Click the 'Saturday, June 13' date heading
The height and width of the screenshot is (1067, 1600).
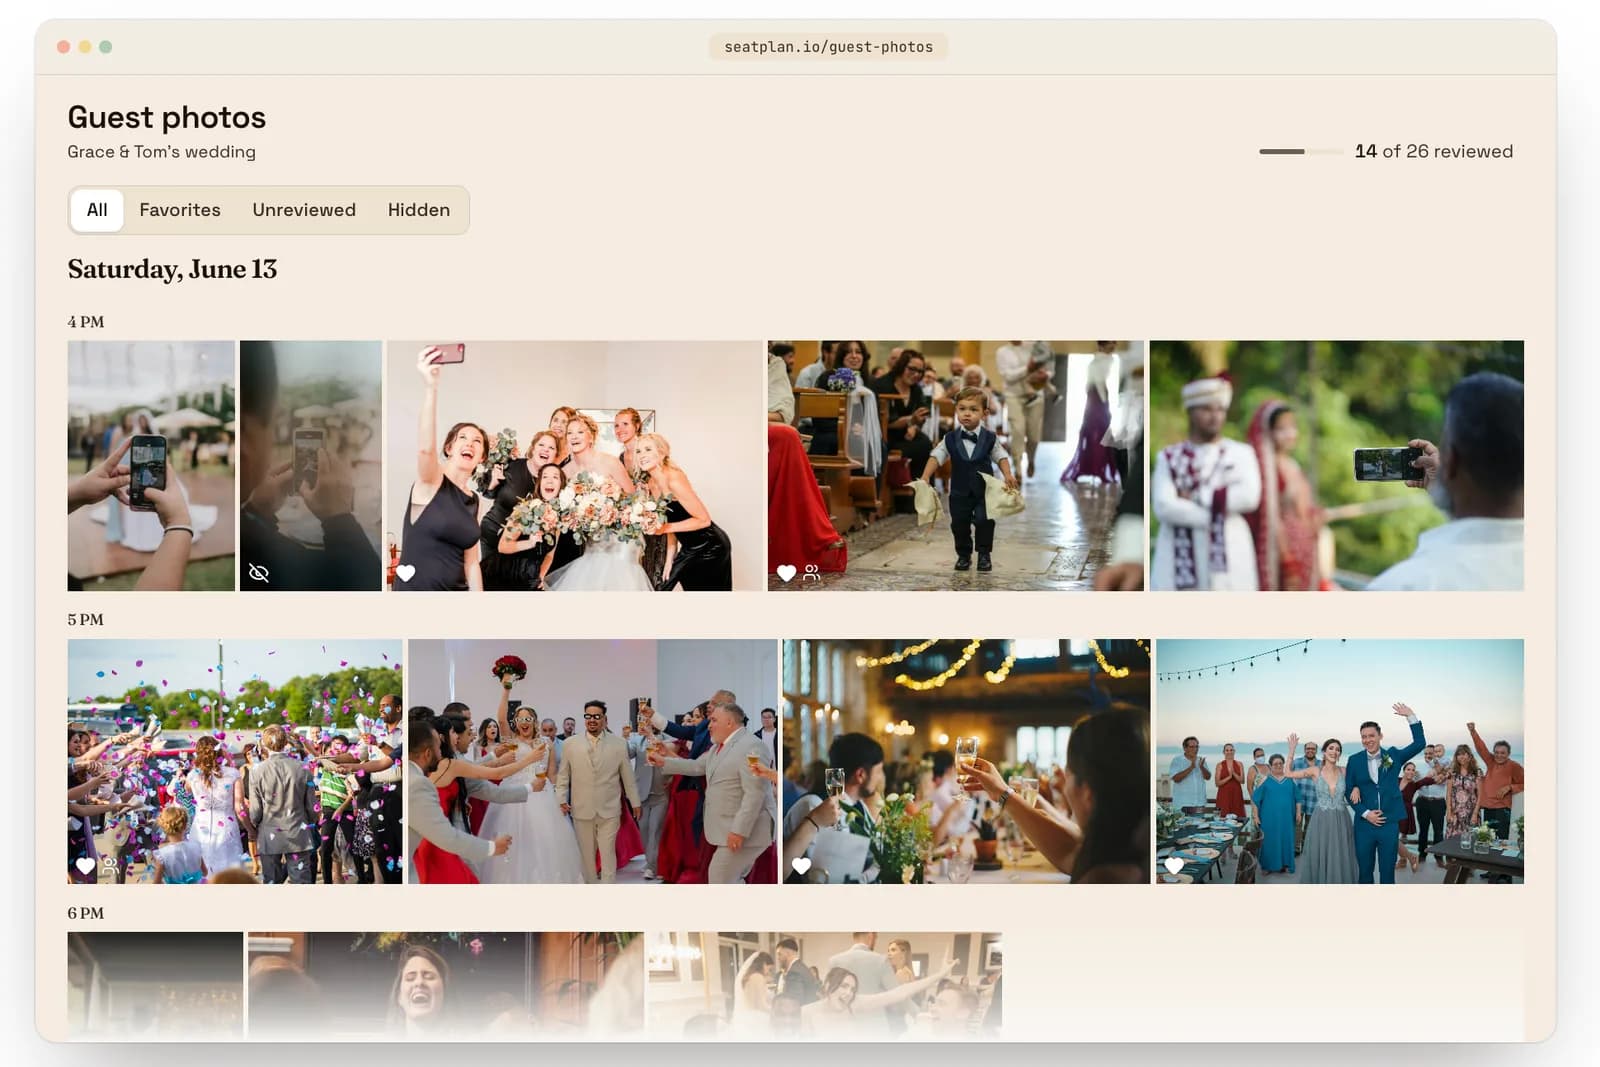[x=172, y=269]
